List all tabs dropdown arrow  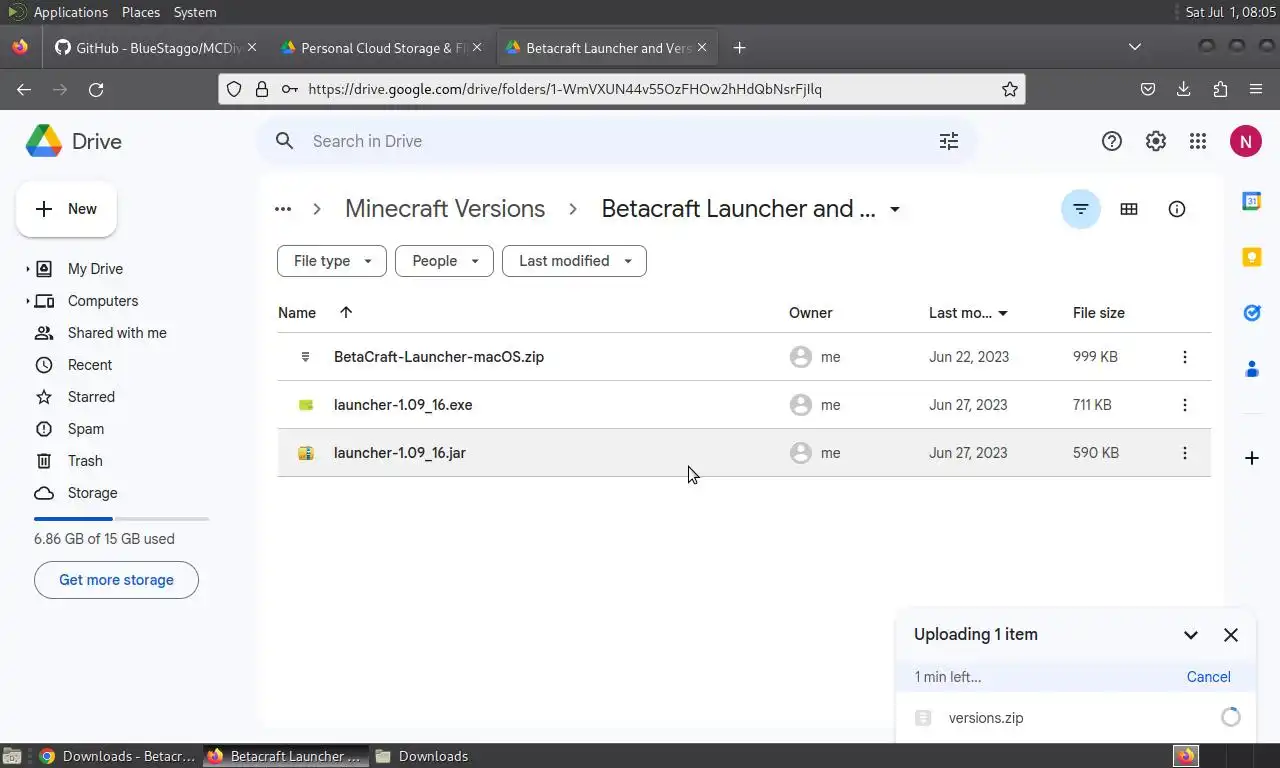point(1135,47)
